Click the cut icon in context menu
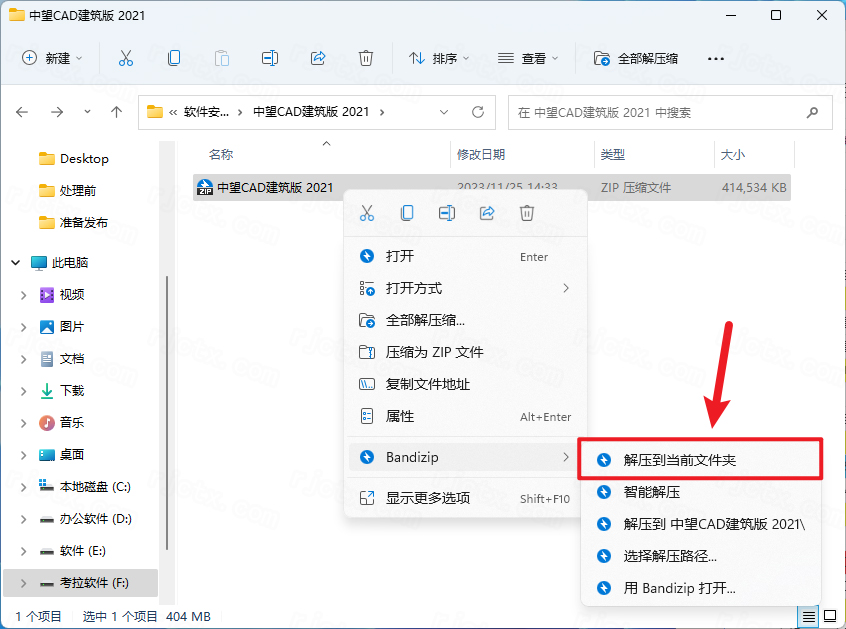This screenshot has width=846, height=629. [367, 213]
